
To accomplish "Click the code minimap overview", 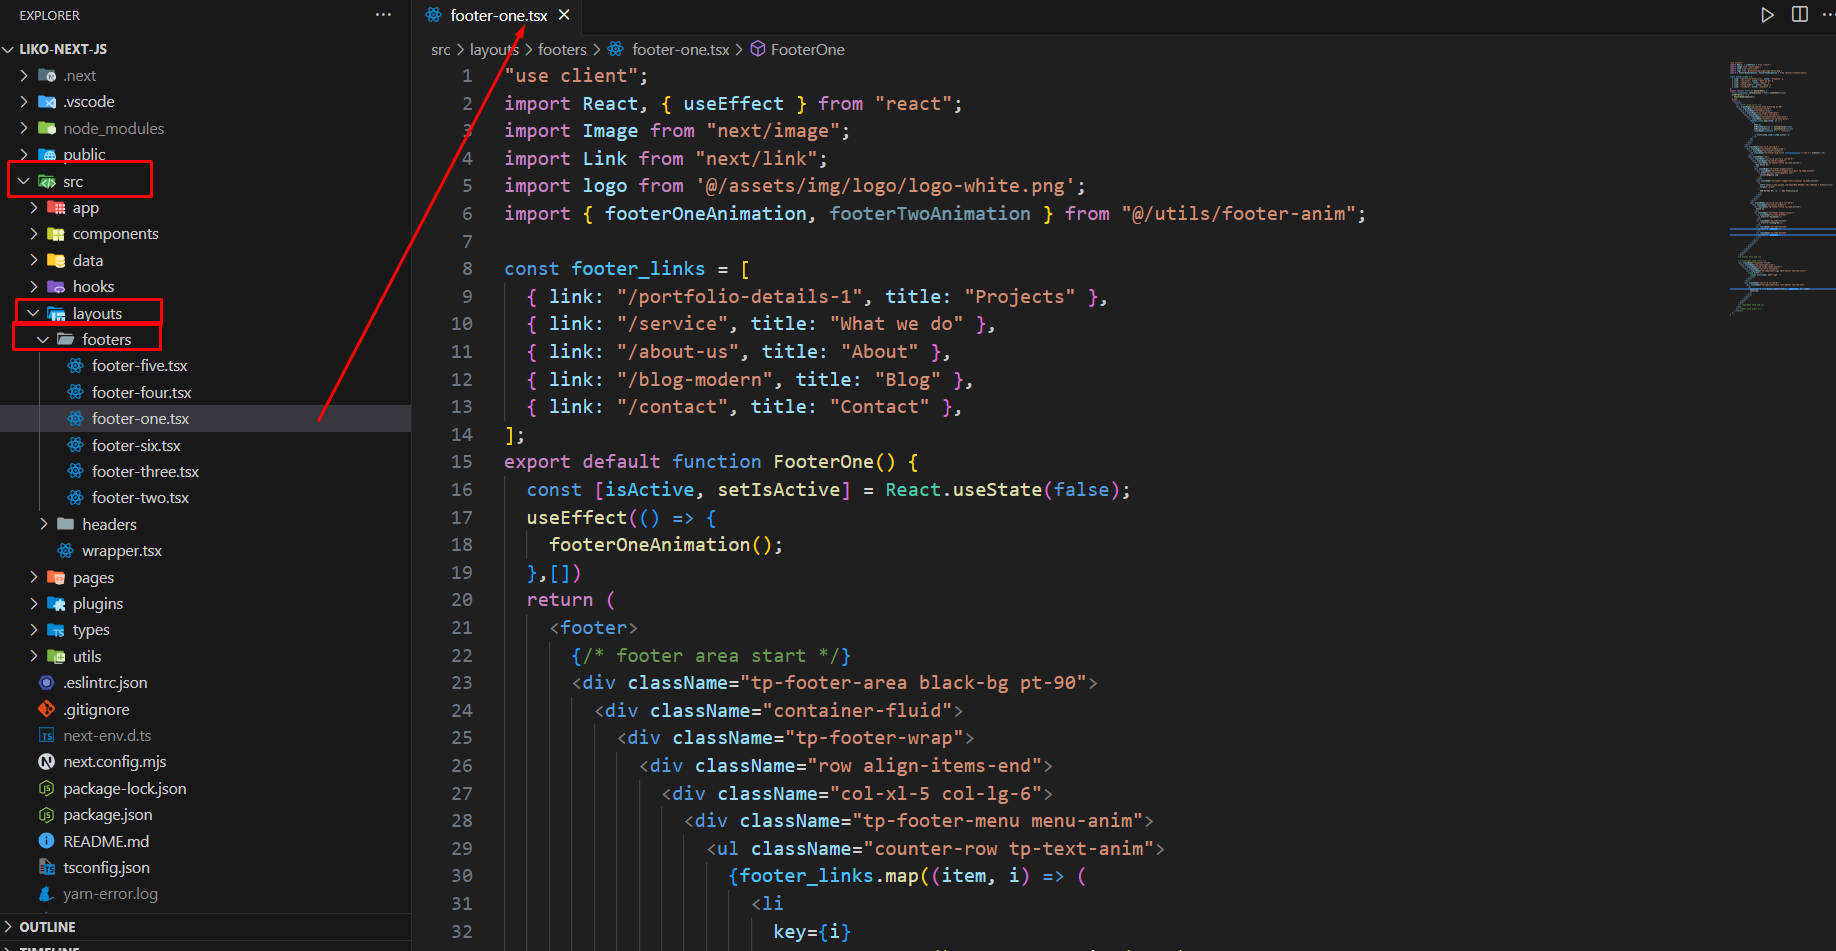I will point(1780,190).
